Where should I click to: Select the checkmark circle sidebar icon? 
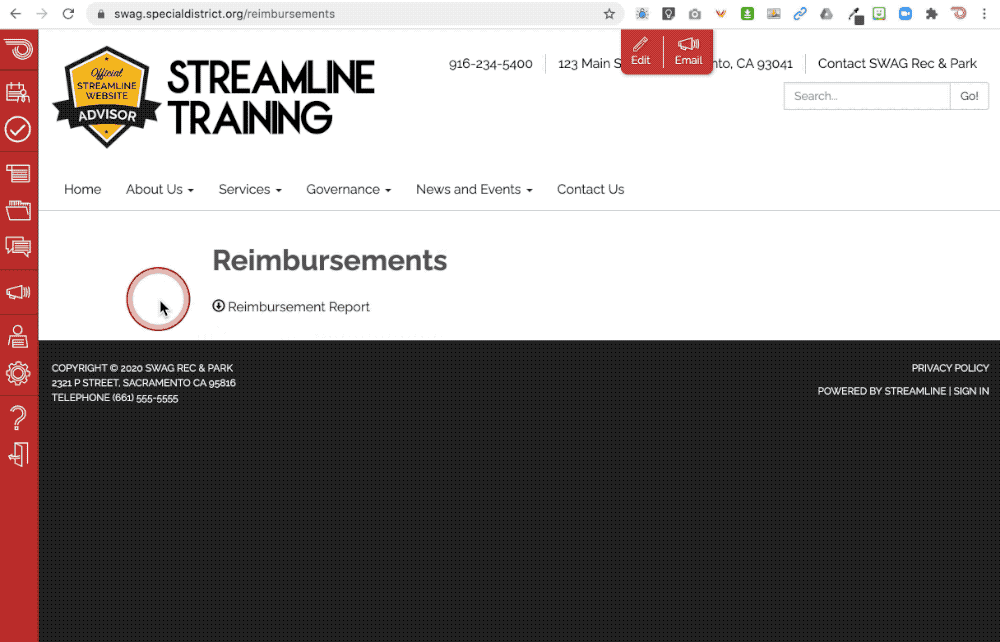[x=18, y=129]
